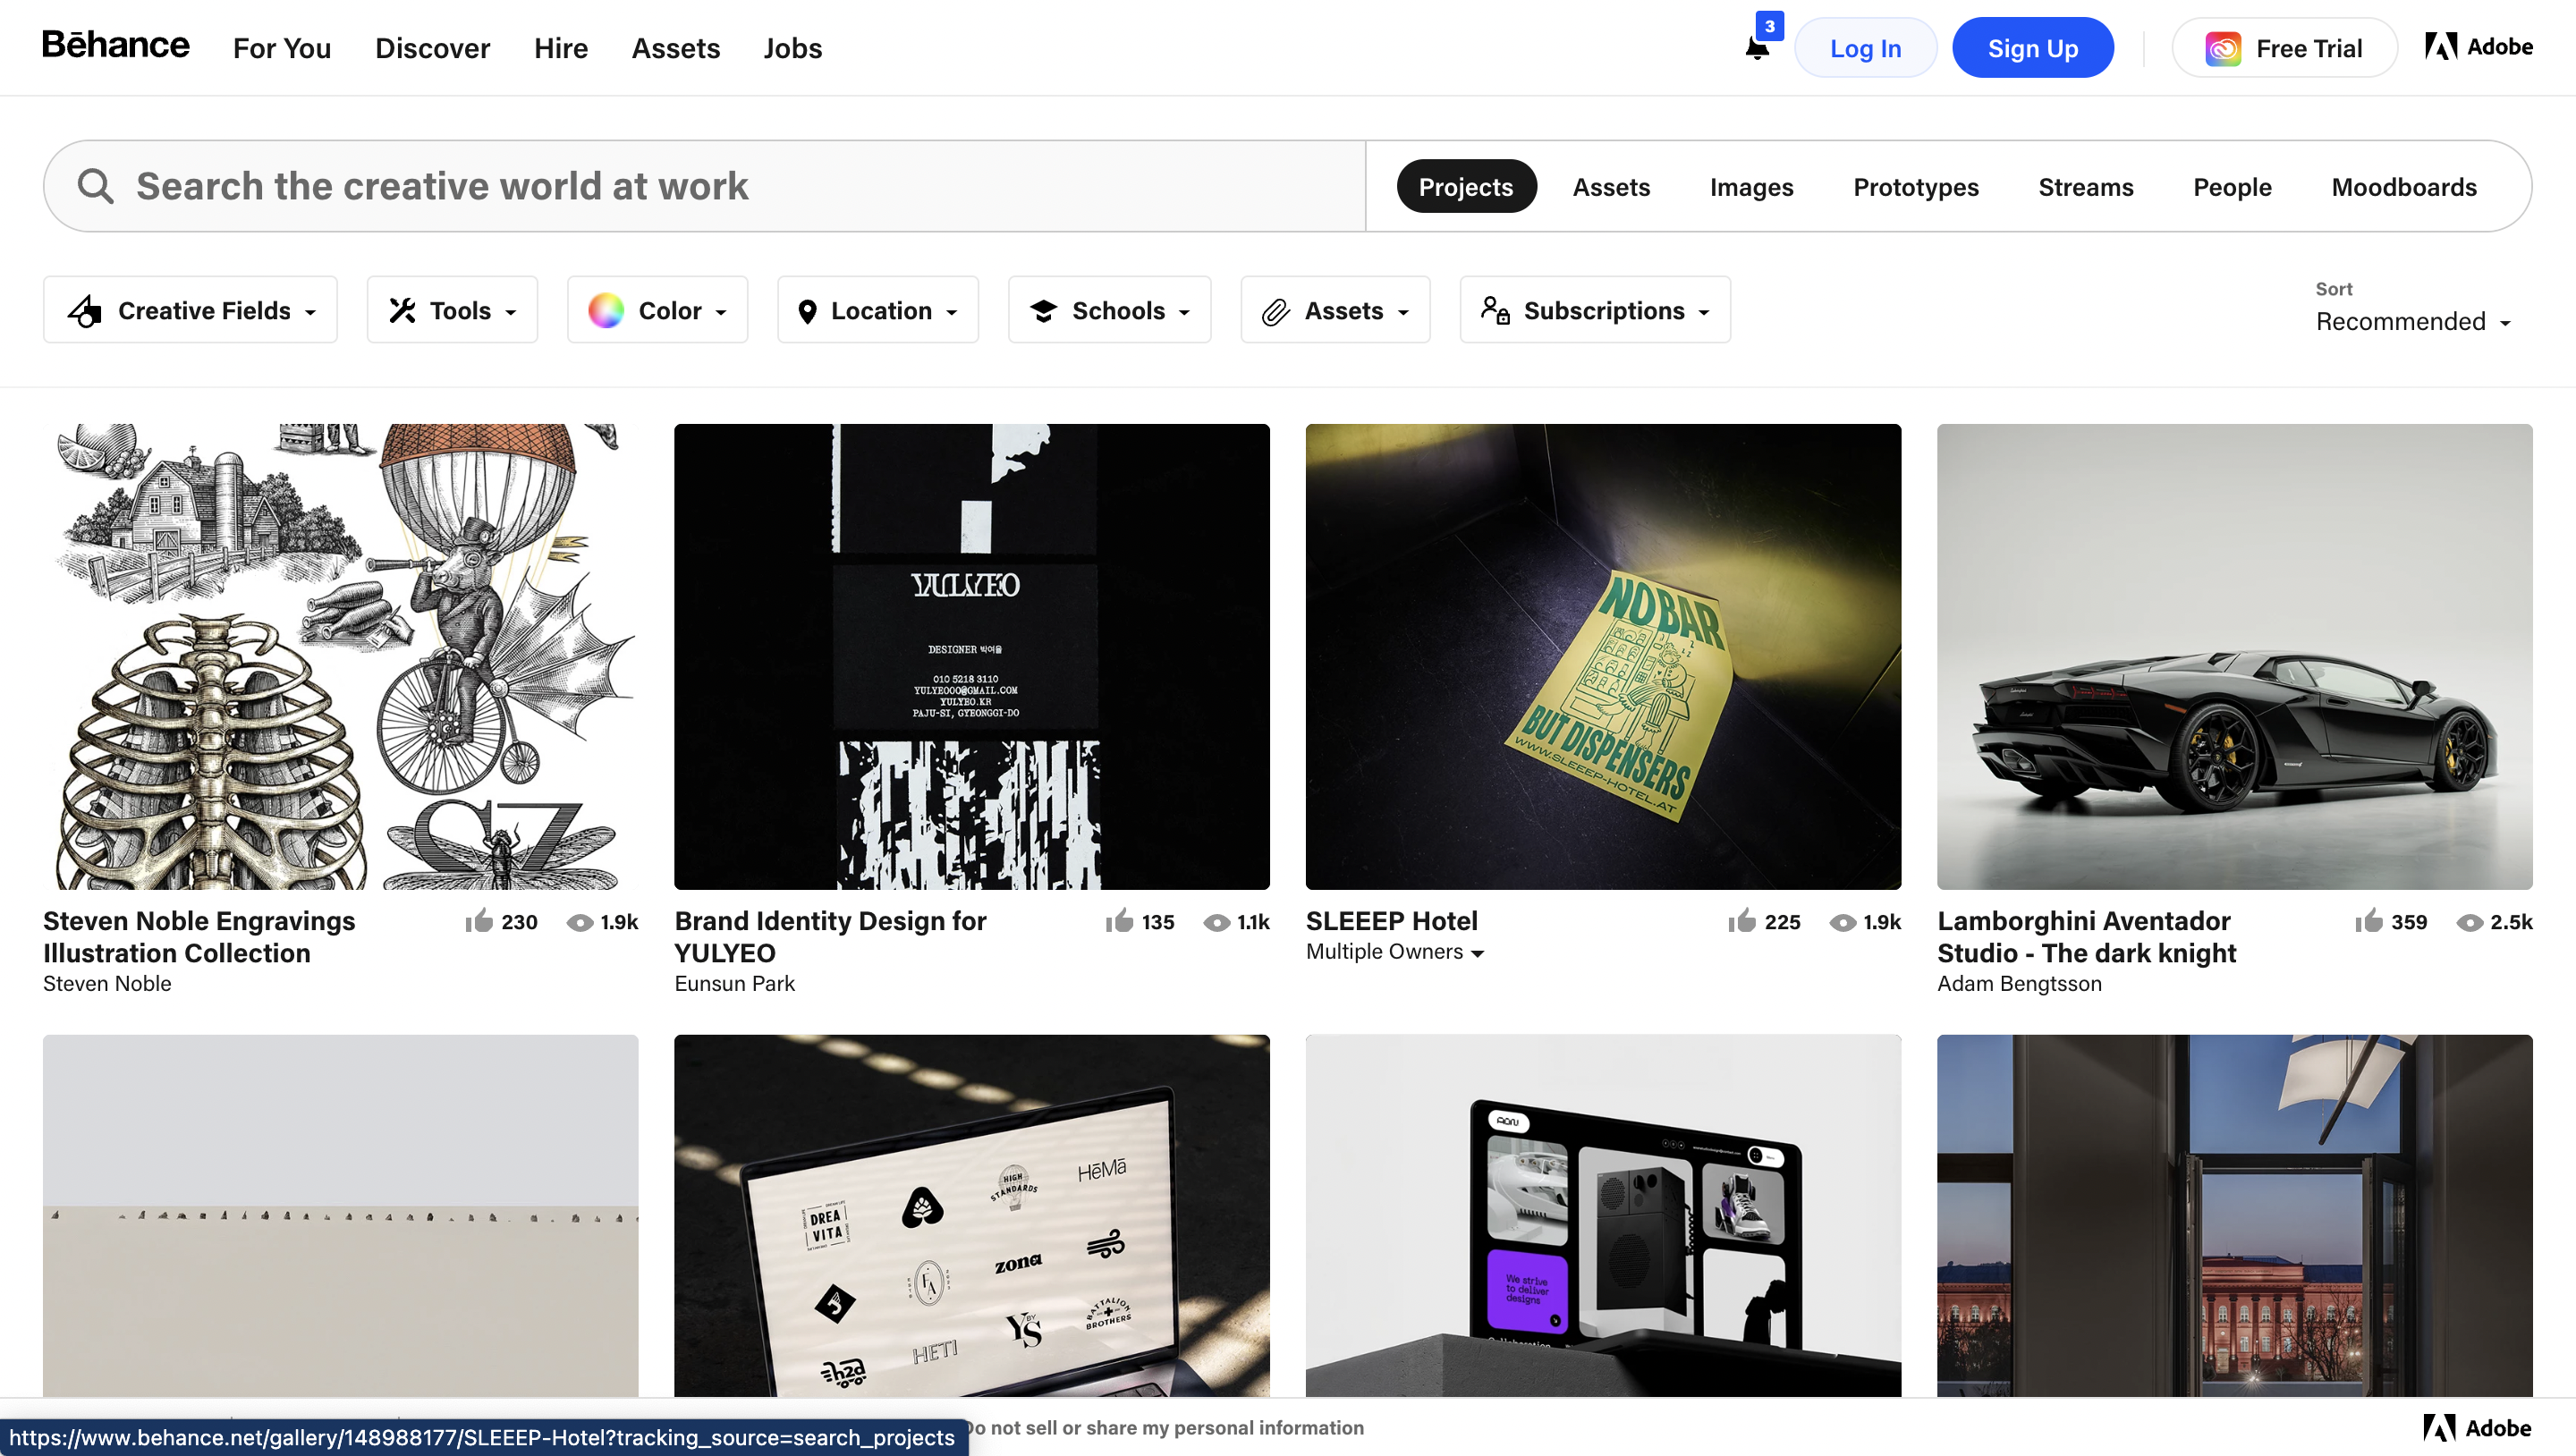Select the Projects search tab
Screen dimensions: 2576x1456
point(1467,186)
